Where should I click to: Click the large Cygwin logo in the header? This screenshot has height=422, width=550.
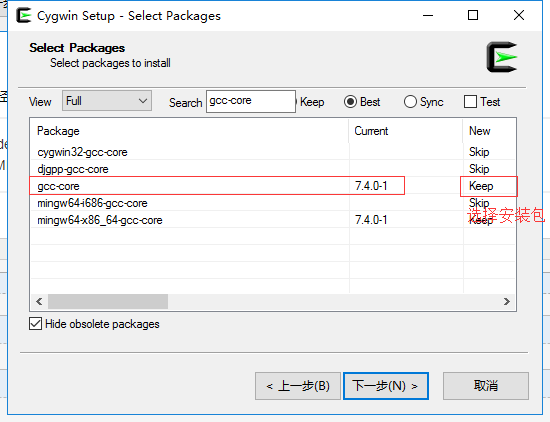502,57
